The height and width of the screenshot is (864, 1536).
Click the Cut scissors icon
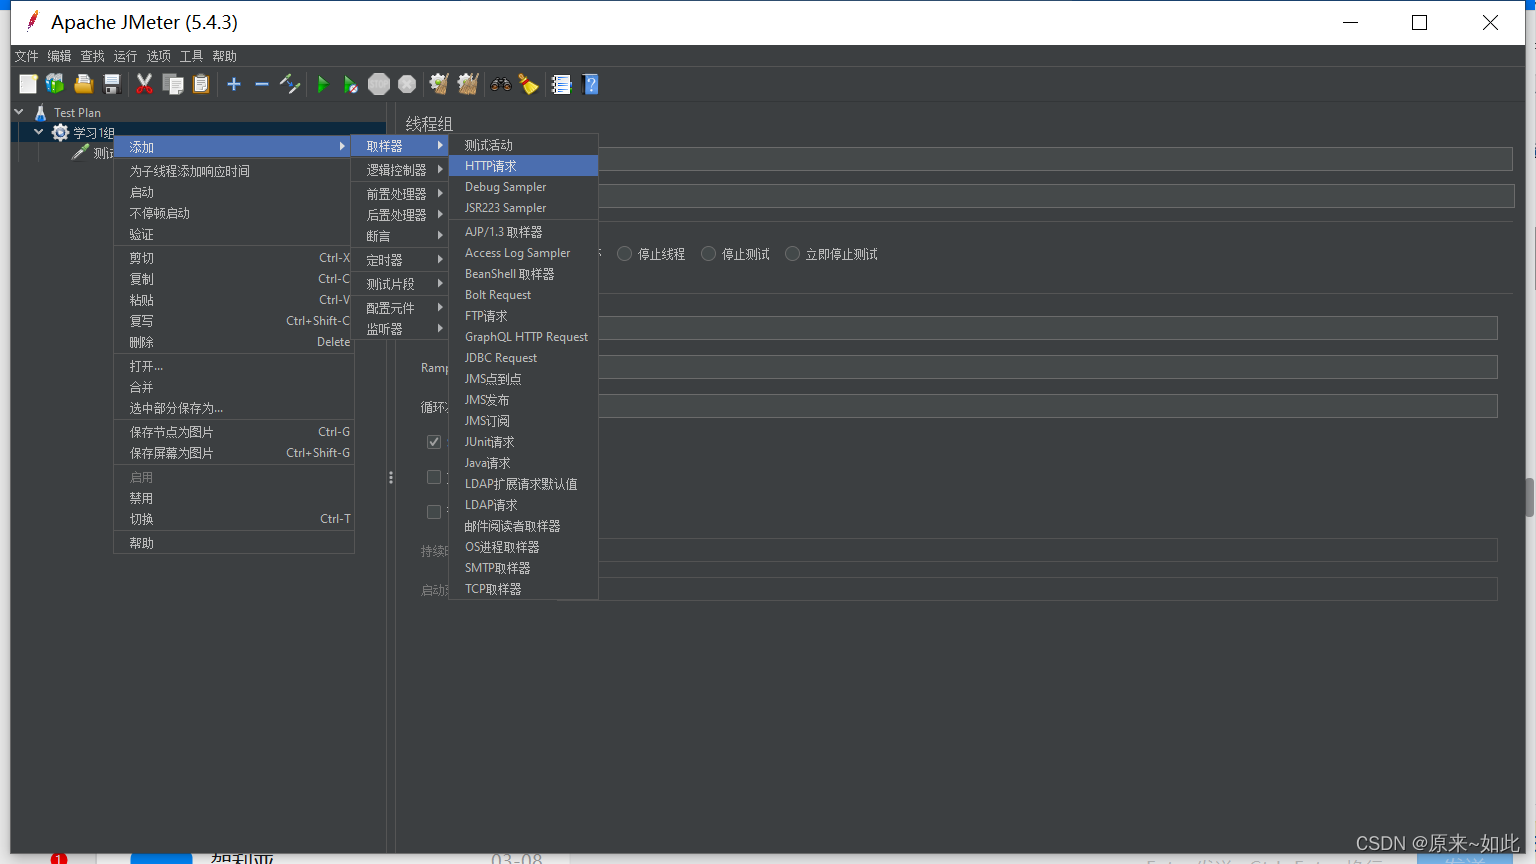tap(144, 84)
